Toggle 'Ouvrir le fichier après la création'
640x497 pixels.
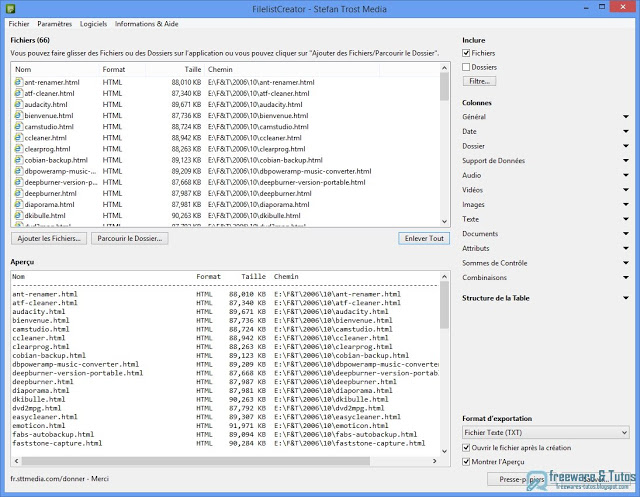467,448
